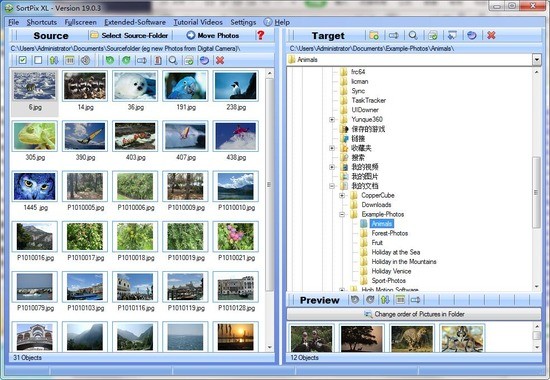Open the Animals folder dropdown

(537, 60)
